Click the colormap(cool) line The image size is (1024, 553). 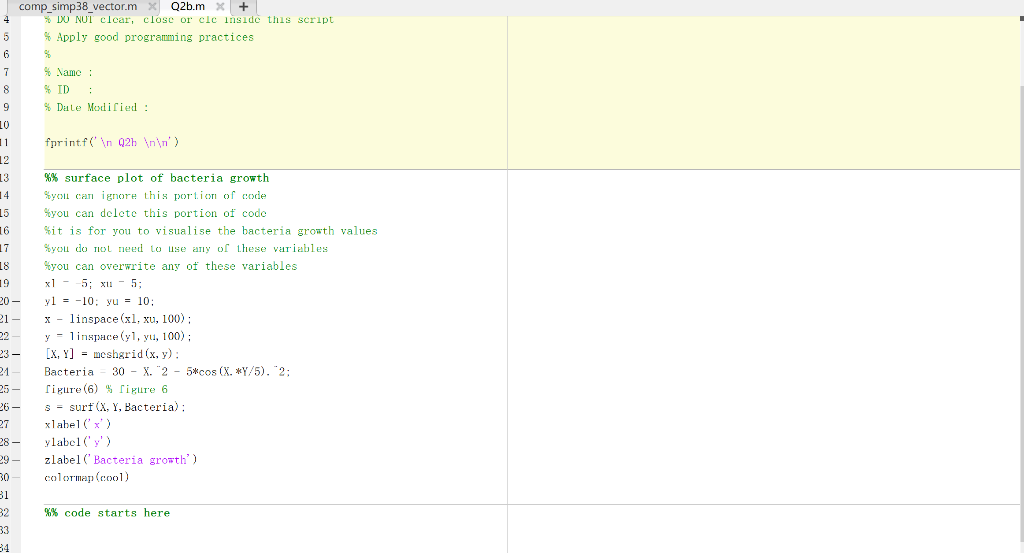click(87, 478)
